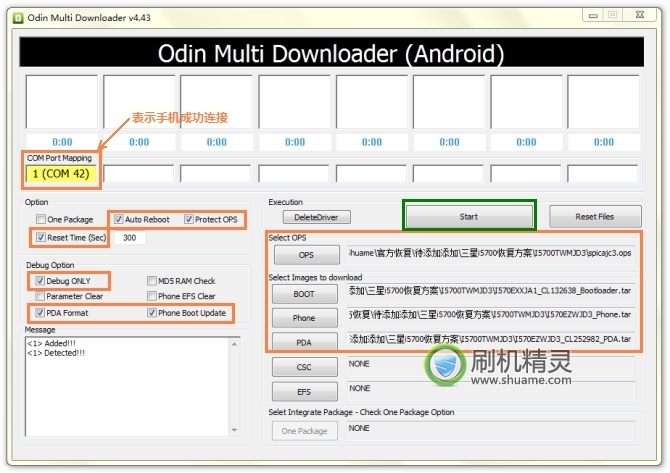This screenshot has height=473, width=670.
Task: Click the DeleteDriver button
Action: point(316,217)
